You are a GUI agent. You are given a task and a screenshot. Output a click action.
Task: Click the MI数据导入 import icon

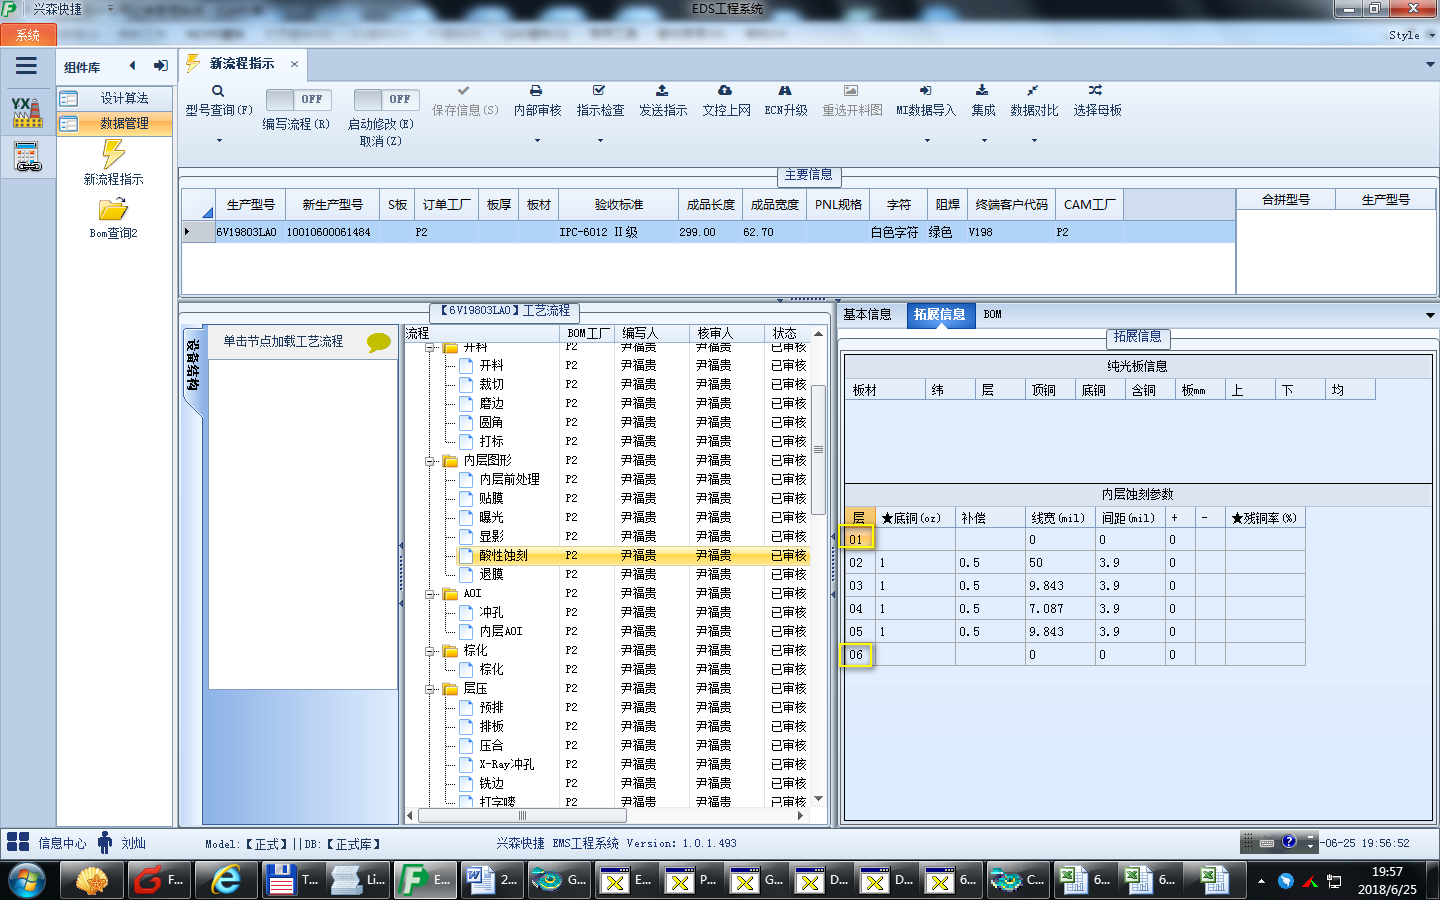tap(925, 91)
